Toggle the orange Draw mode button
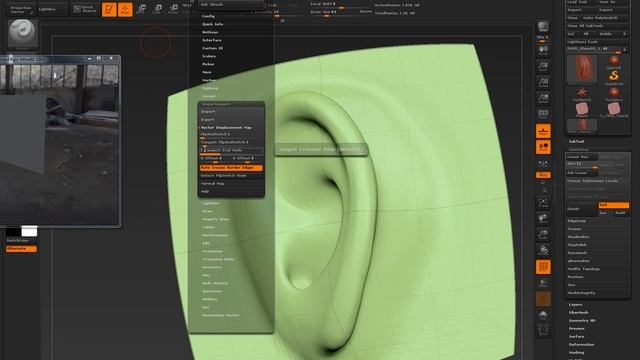The image size is (640, 360). (125, 9)
